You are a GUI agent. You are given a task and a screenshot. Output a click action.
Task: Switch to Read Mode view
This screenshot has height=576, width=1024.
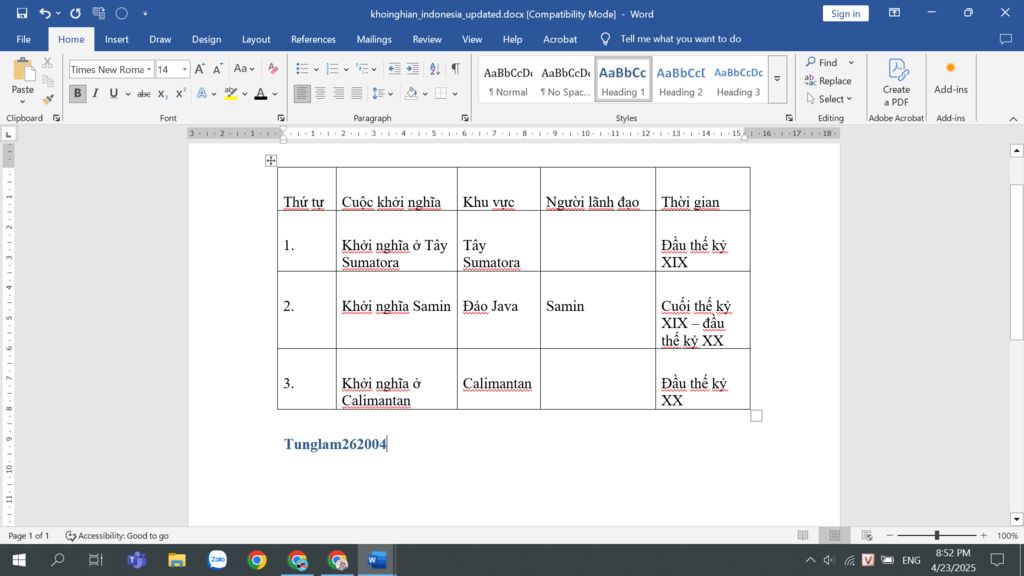(803, 536)
